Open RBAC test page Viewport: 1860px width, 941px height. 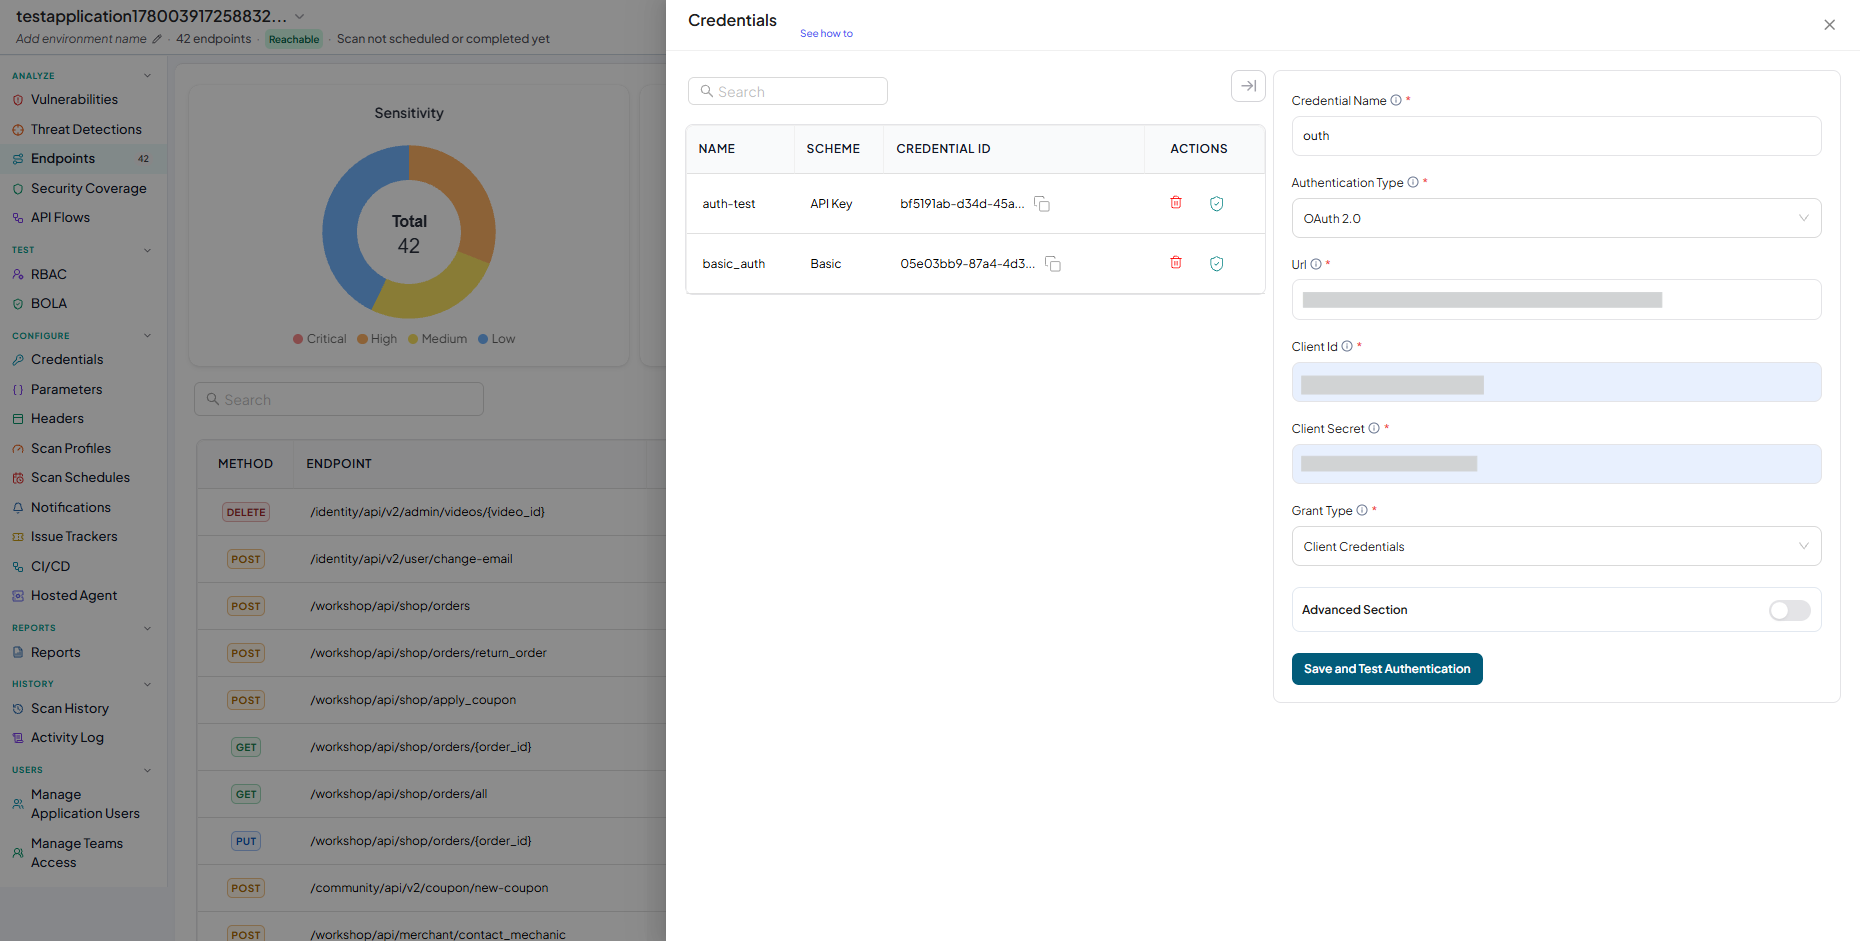tap(48, 275)
